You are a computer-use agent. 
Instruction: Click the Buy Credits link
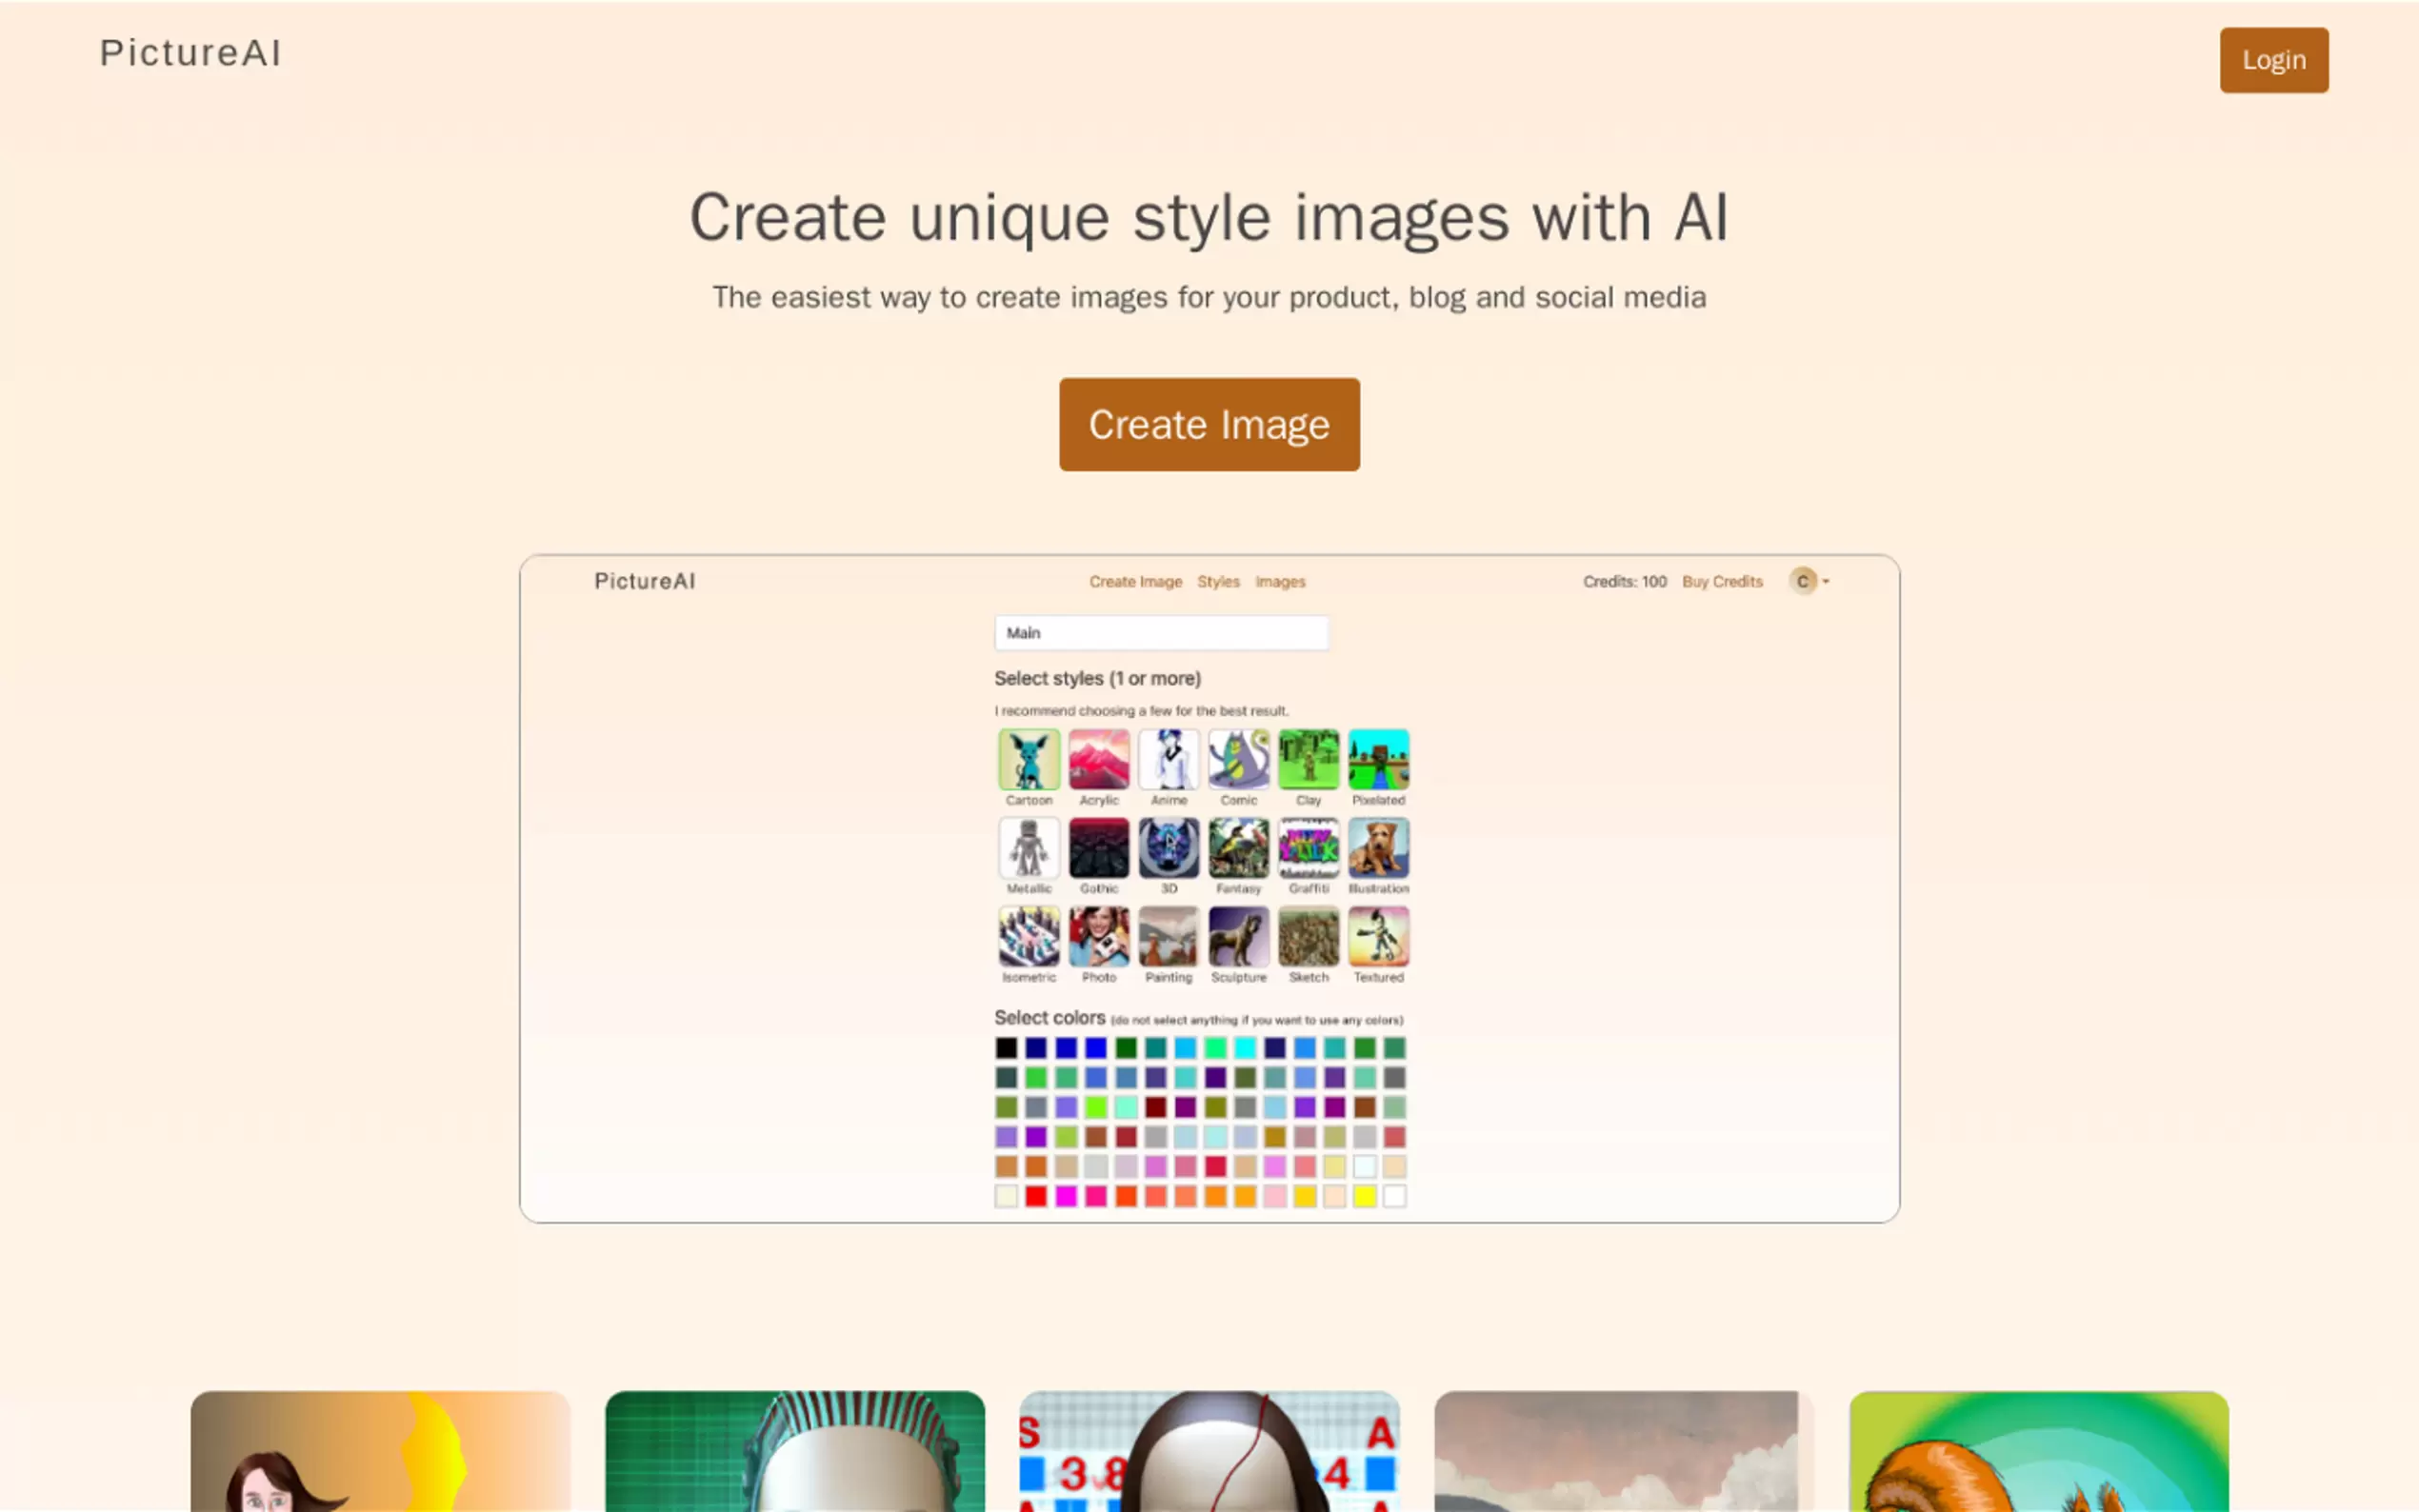click(x=1721, y=582)
